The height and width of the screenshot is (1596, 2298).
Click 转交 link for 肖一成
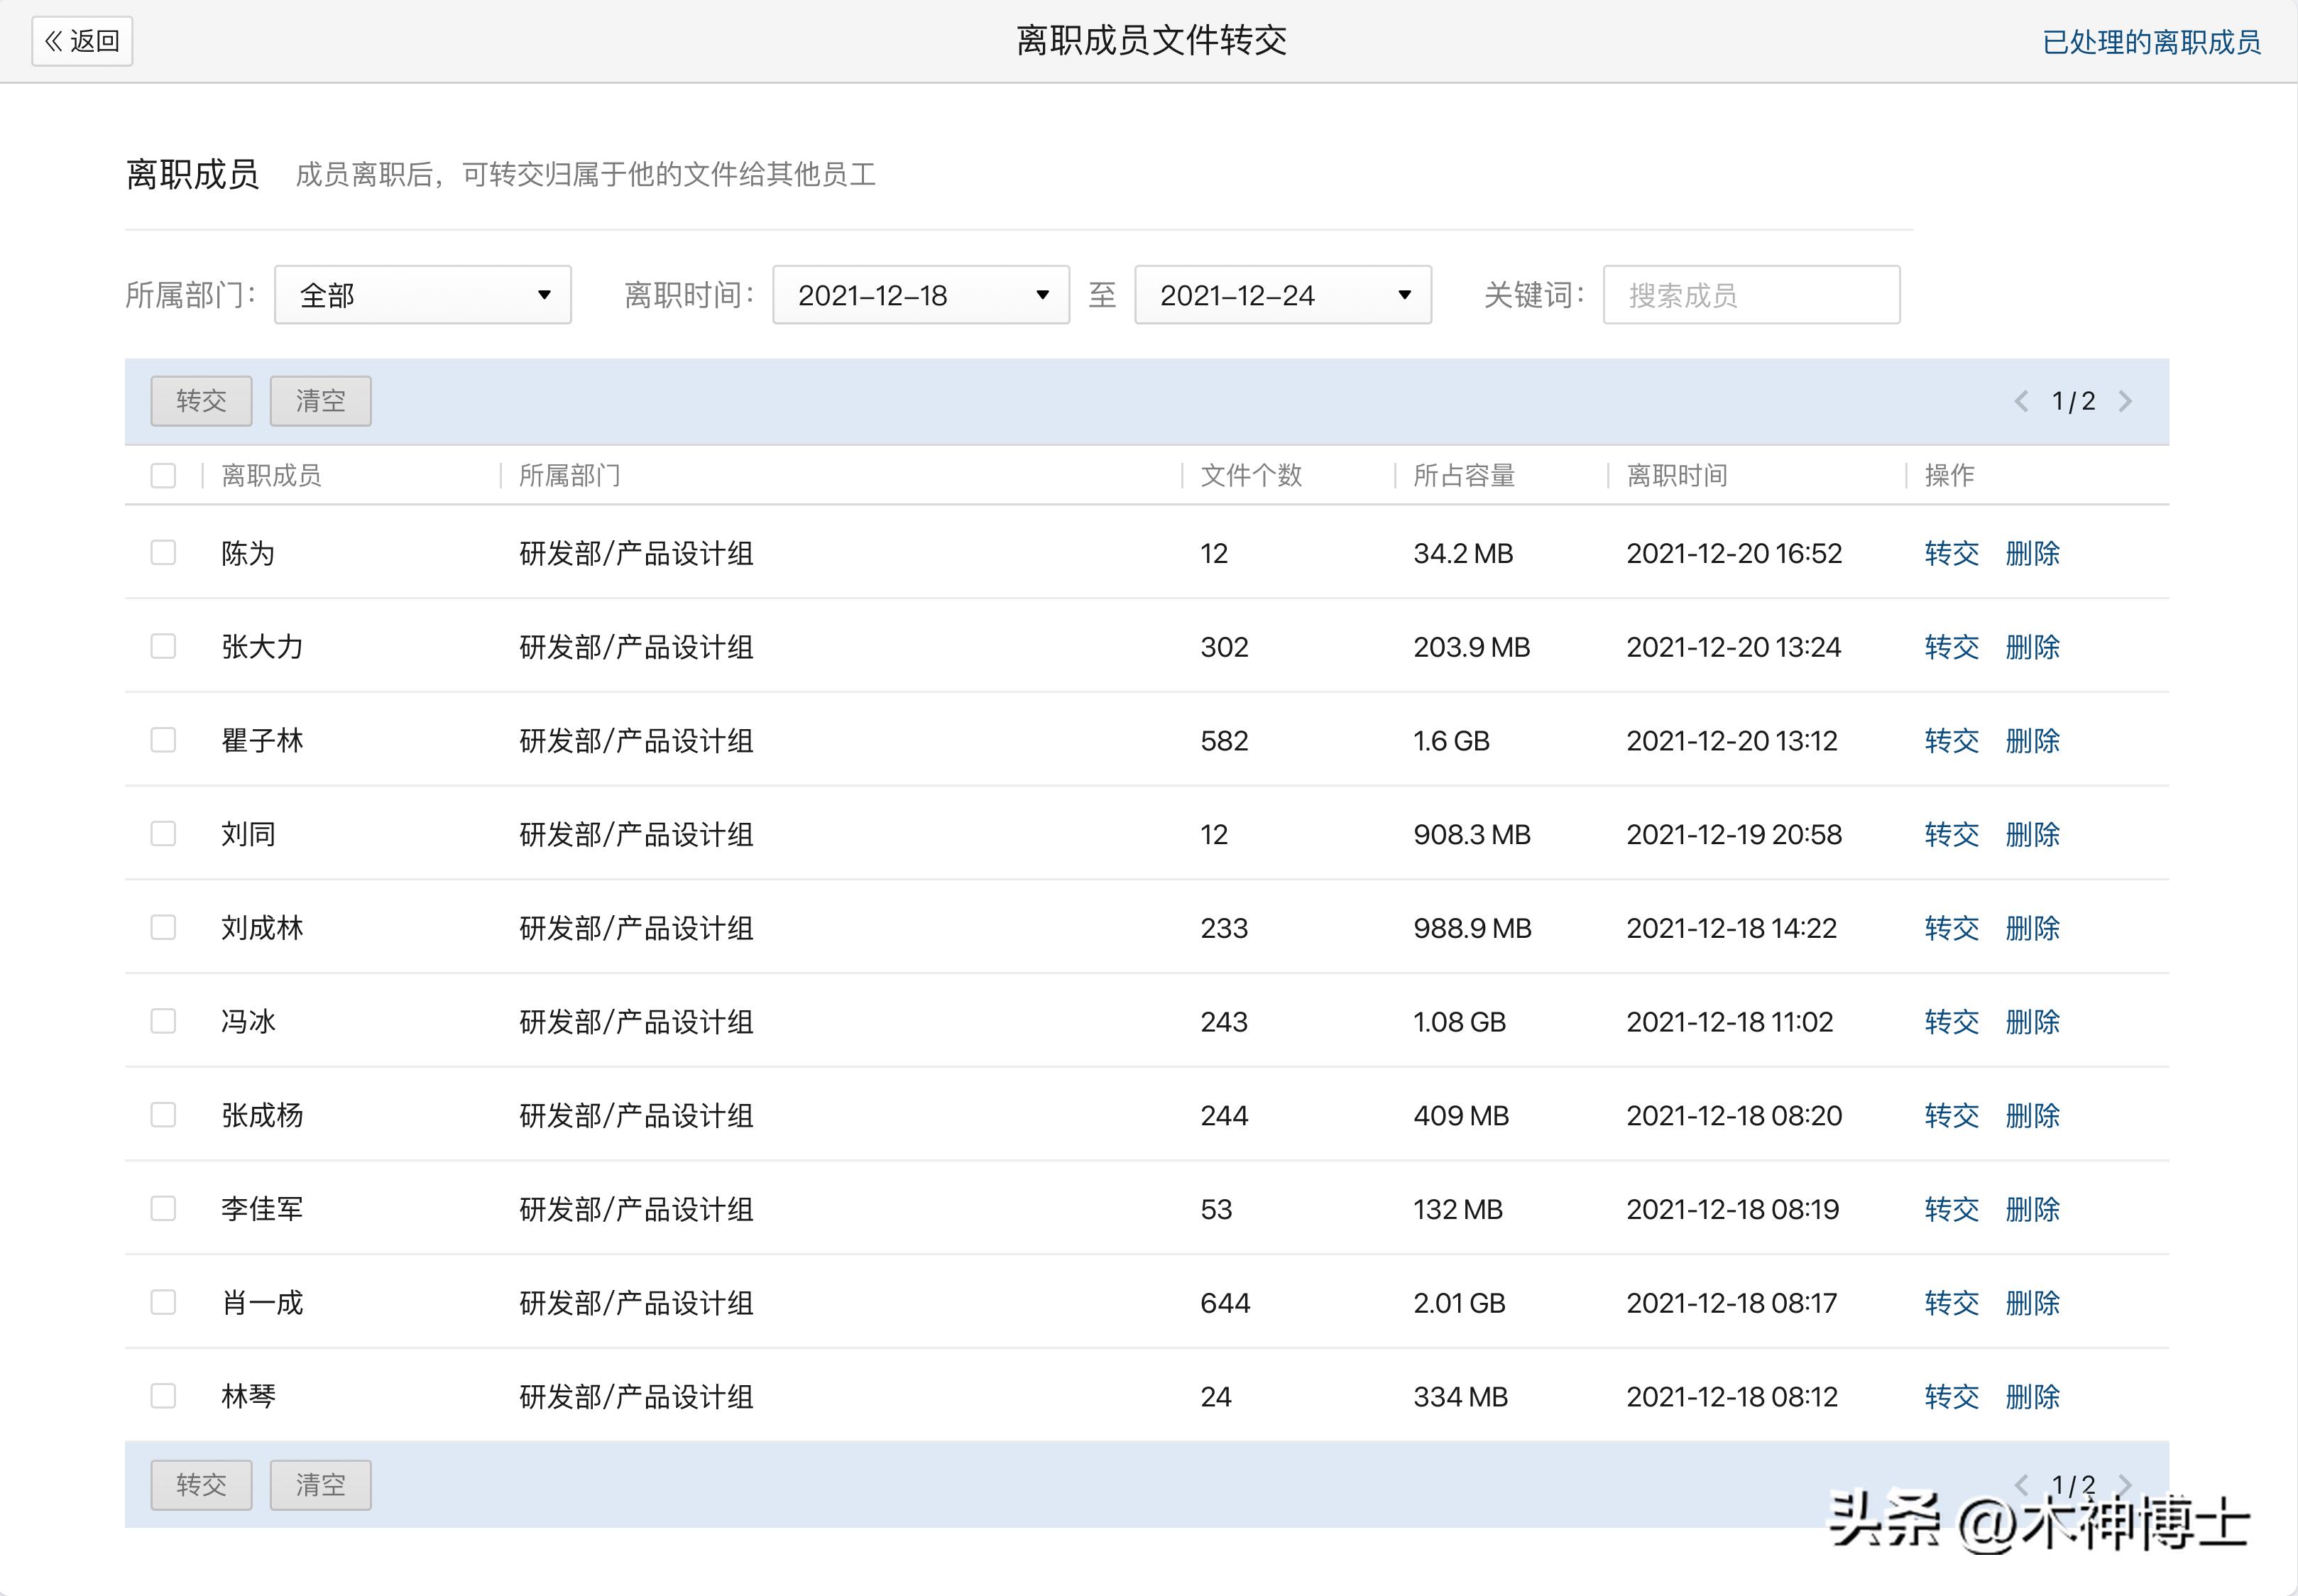(x=1951, y=1302)
